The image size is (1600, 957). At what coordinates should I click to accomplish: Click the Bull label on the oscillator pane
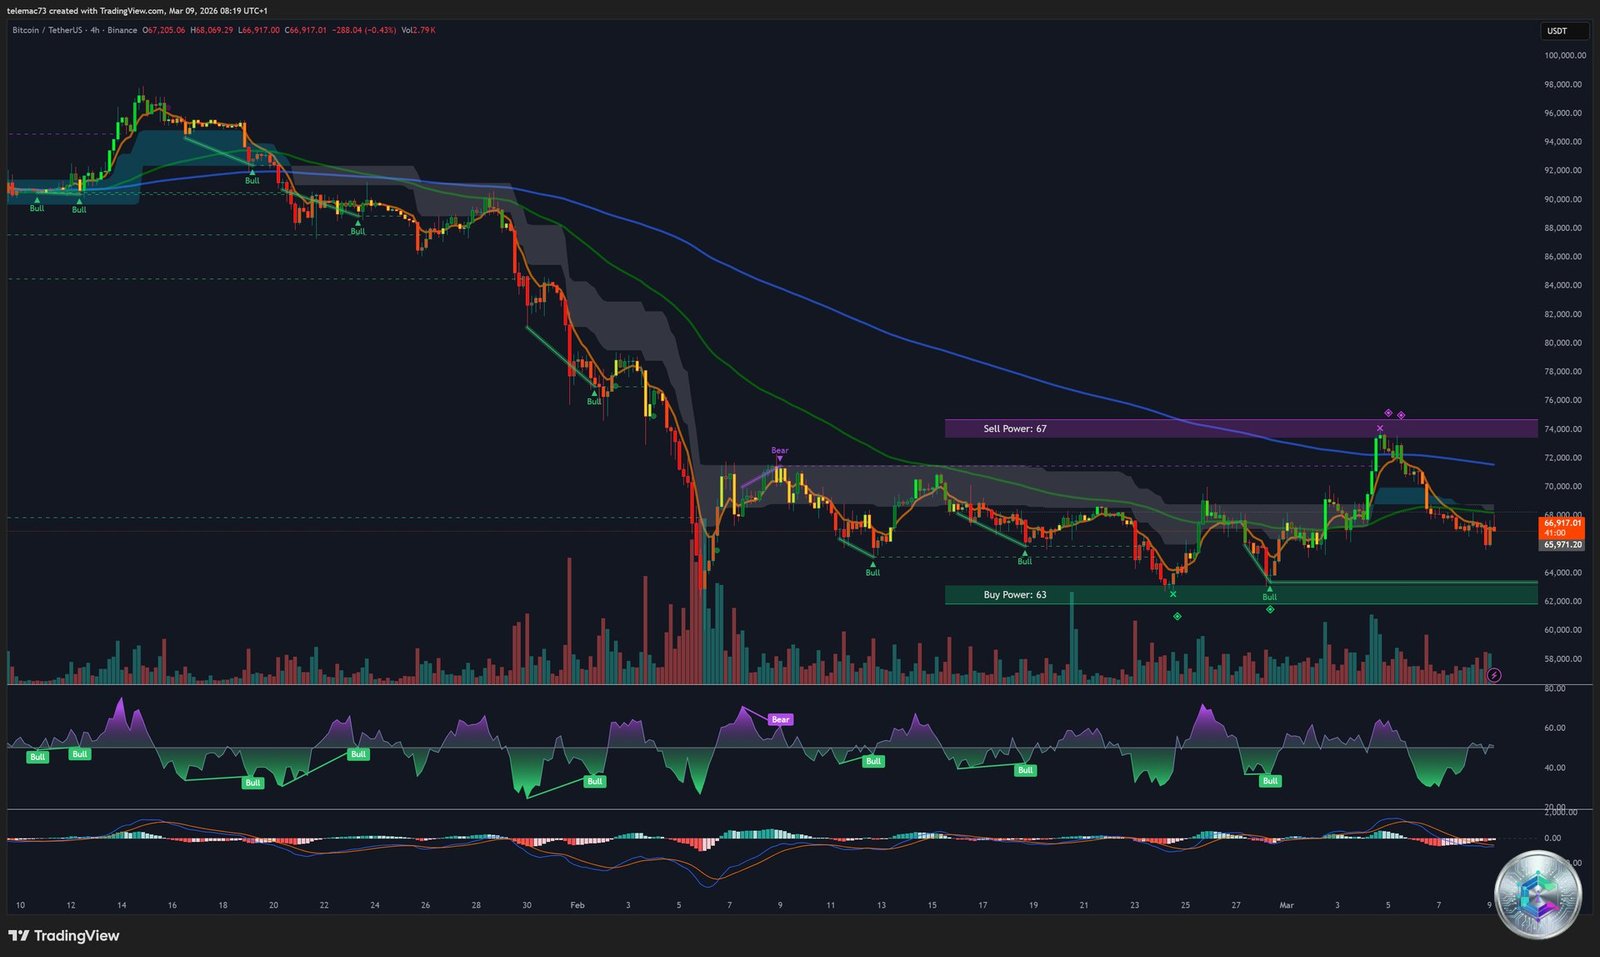tap(36, 757)
